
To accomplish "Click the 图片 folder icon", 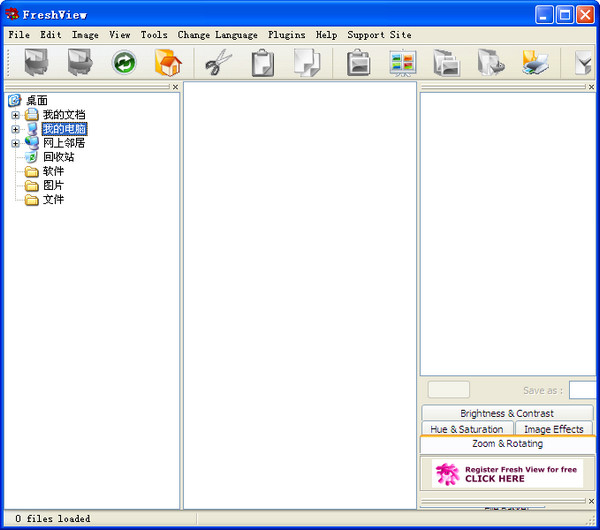I will tap(32, 186).
